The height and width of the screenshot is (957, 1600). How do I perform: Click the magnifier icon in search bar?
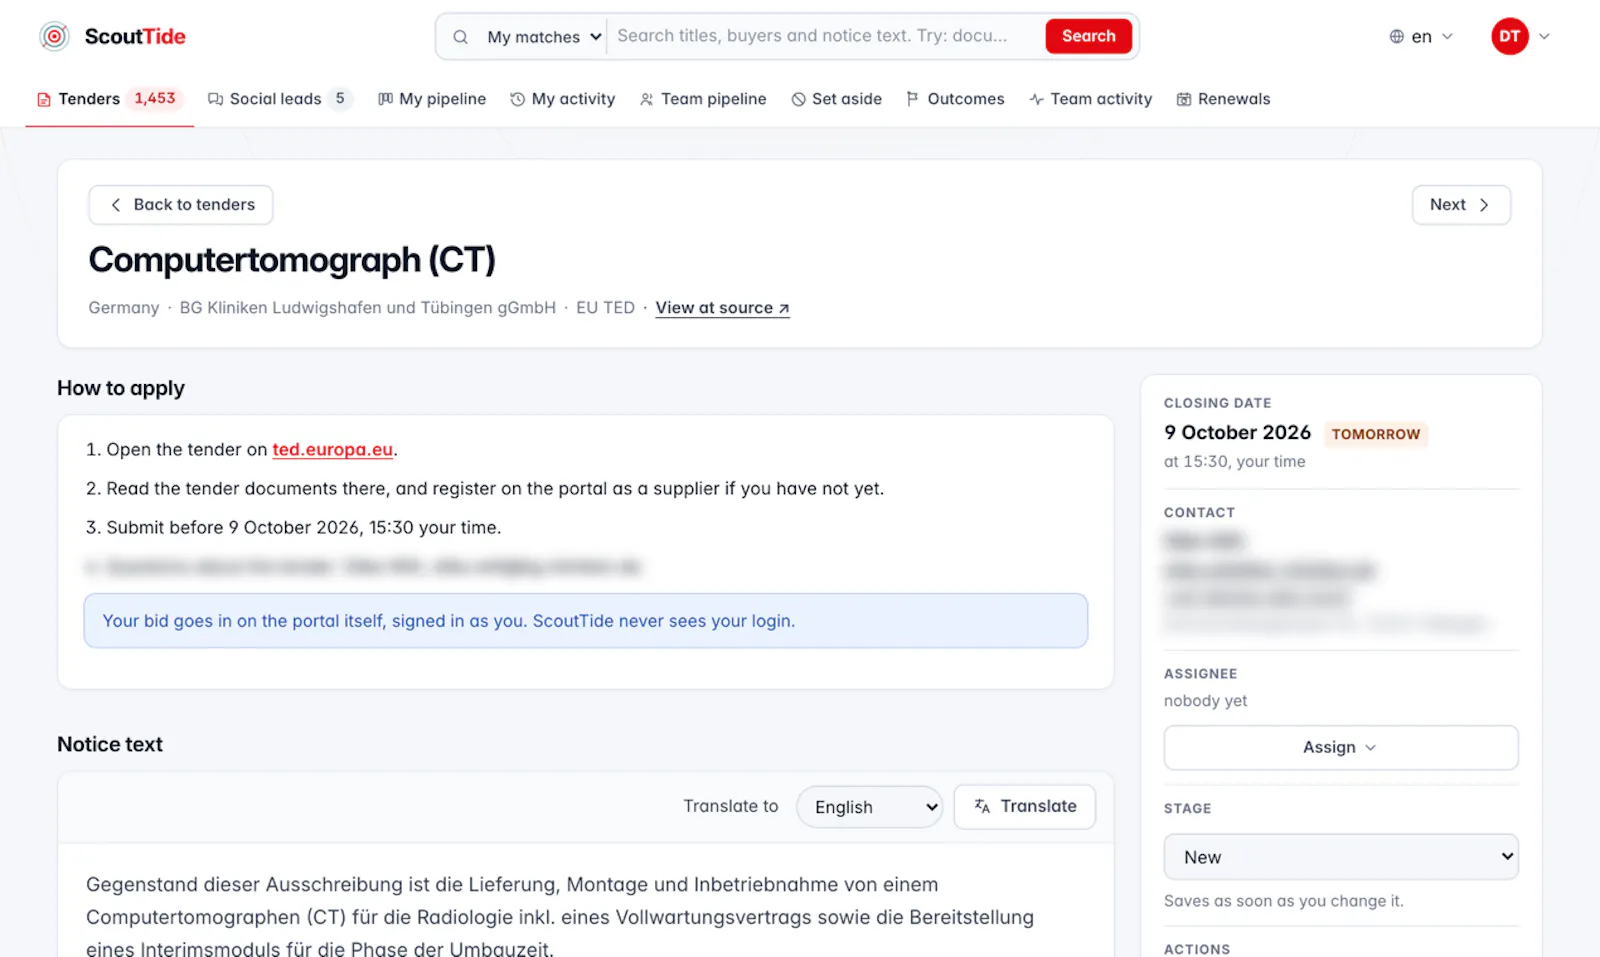[x=460, y=37]
